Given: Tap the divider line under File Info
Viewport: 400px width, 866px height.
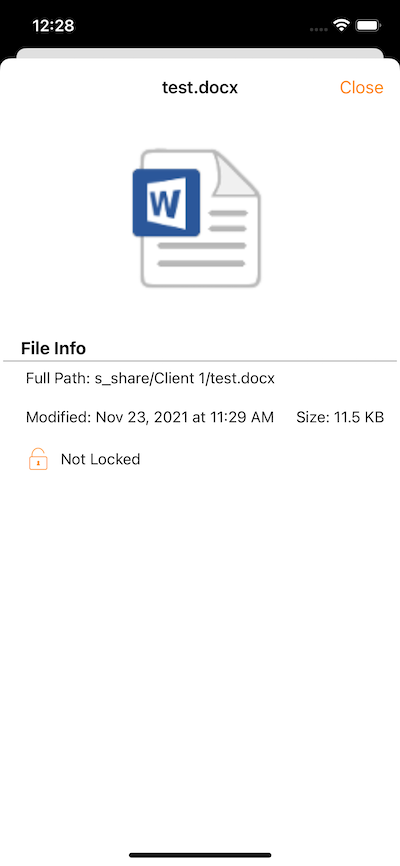Looking at the screenshot, I should [x=200, y=361].
